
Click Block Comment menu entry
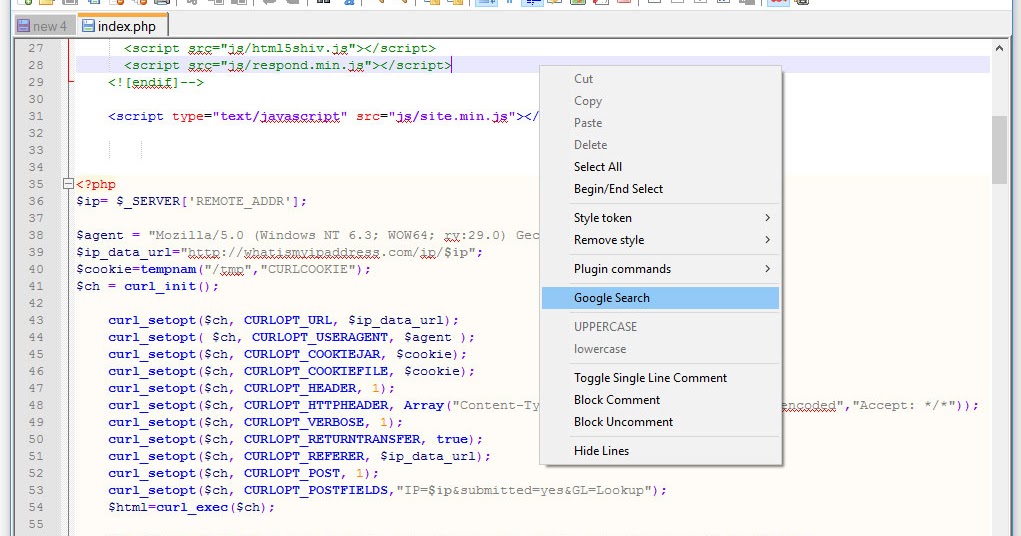(x=660, y=400)
